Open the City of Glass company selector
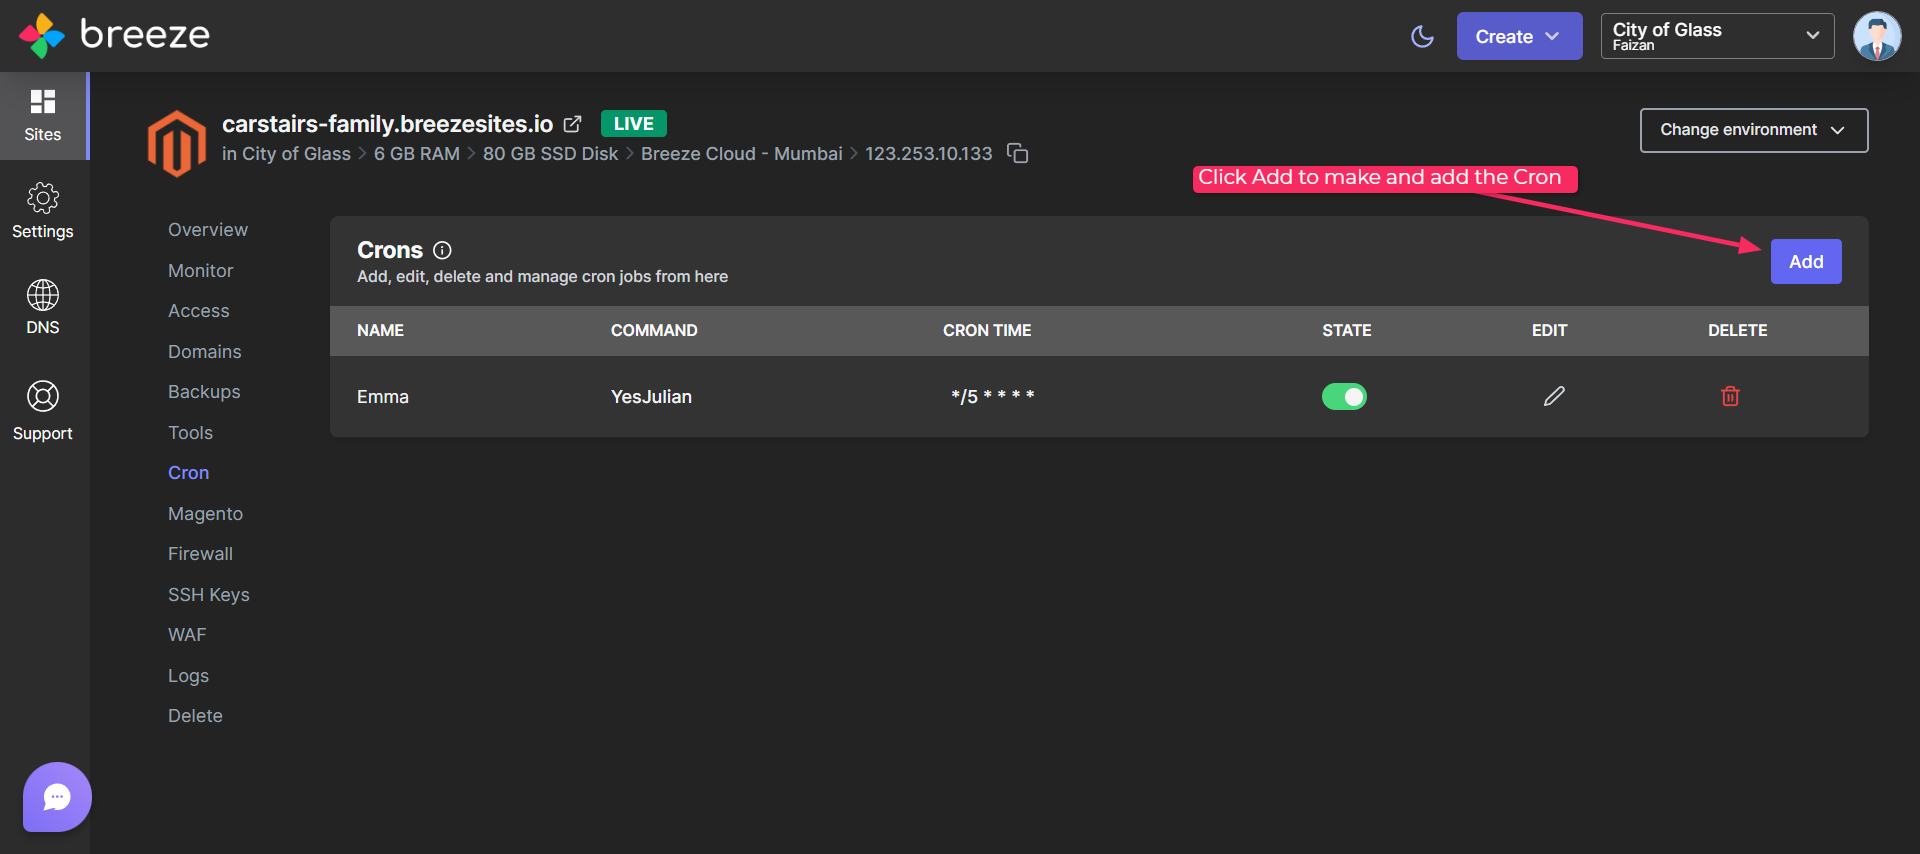Screen dimensions: 1920x854 pyautogui.click(x=1717, y=36)
